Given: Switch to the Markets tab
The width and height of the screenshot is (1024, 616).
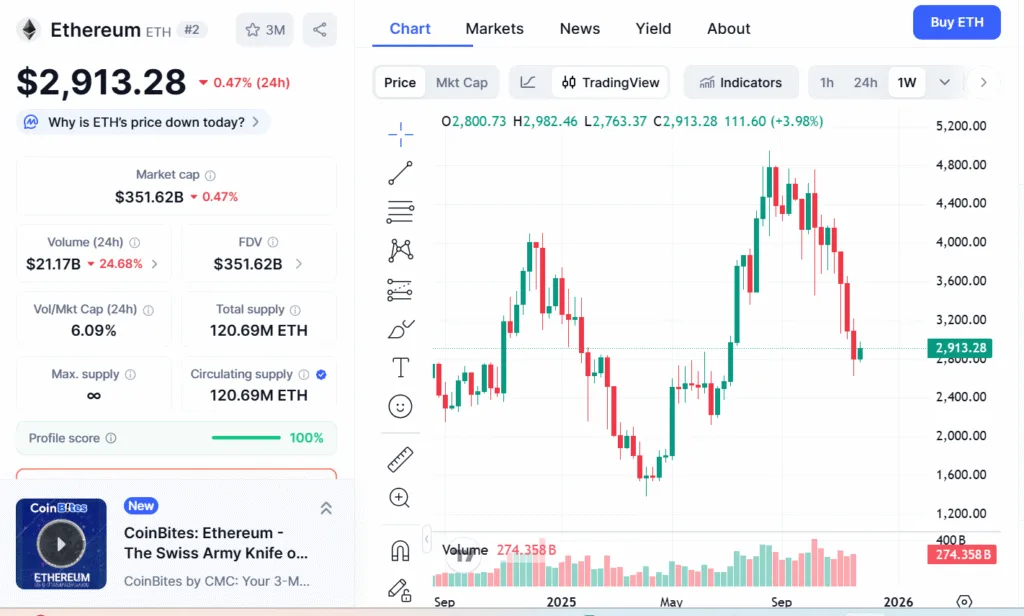Looking at the screenshot, I should coord(494,28).
